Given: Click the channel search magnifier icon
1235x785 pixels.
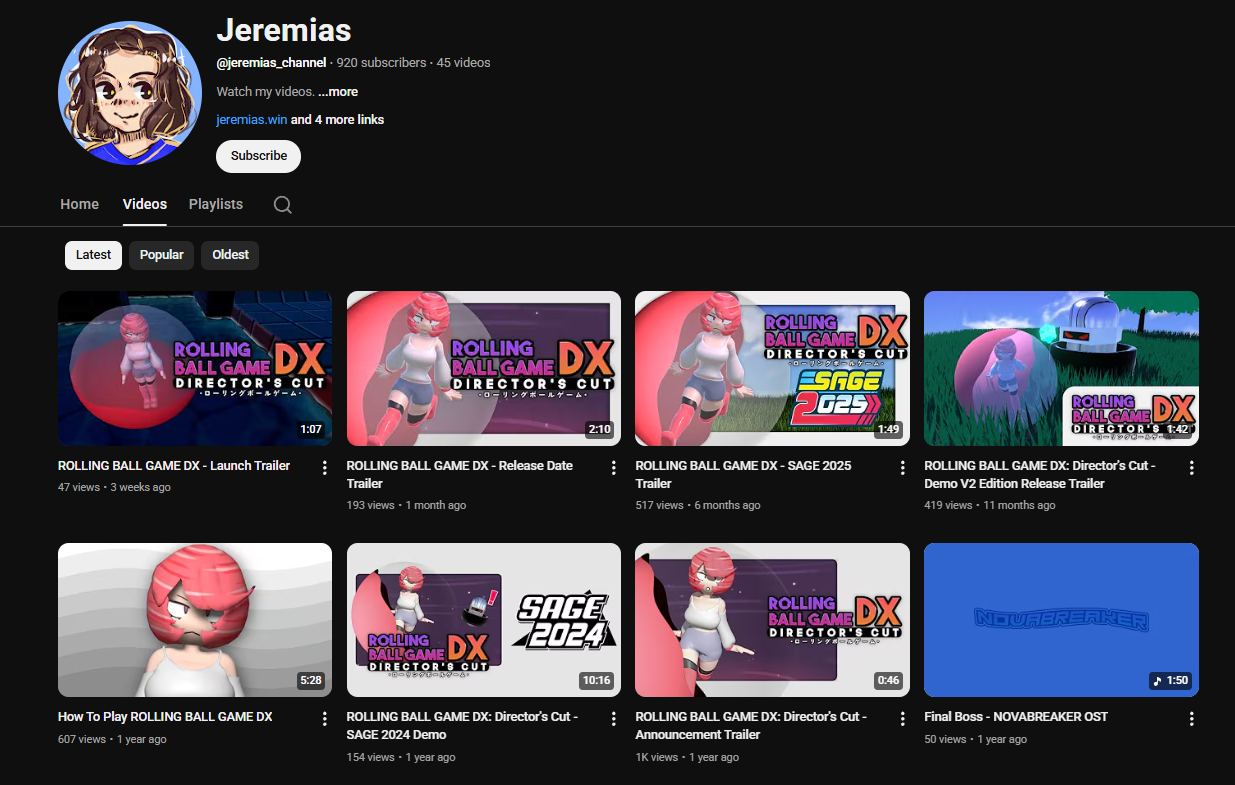Looking at the screenshot, I should (x=283, y=204).
